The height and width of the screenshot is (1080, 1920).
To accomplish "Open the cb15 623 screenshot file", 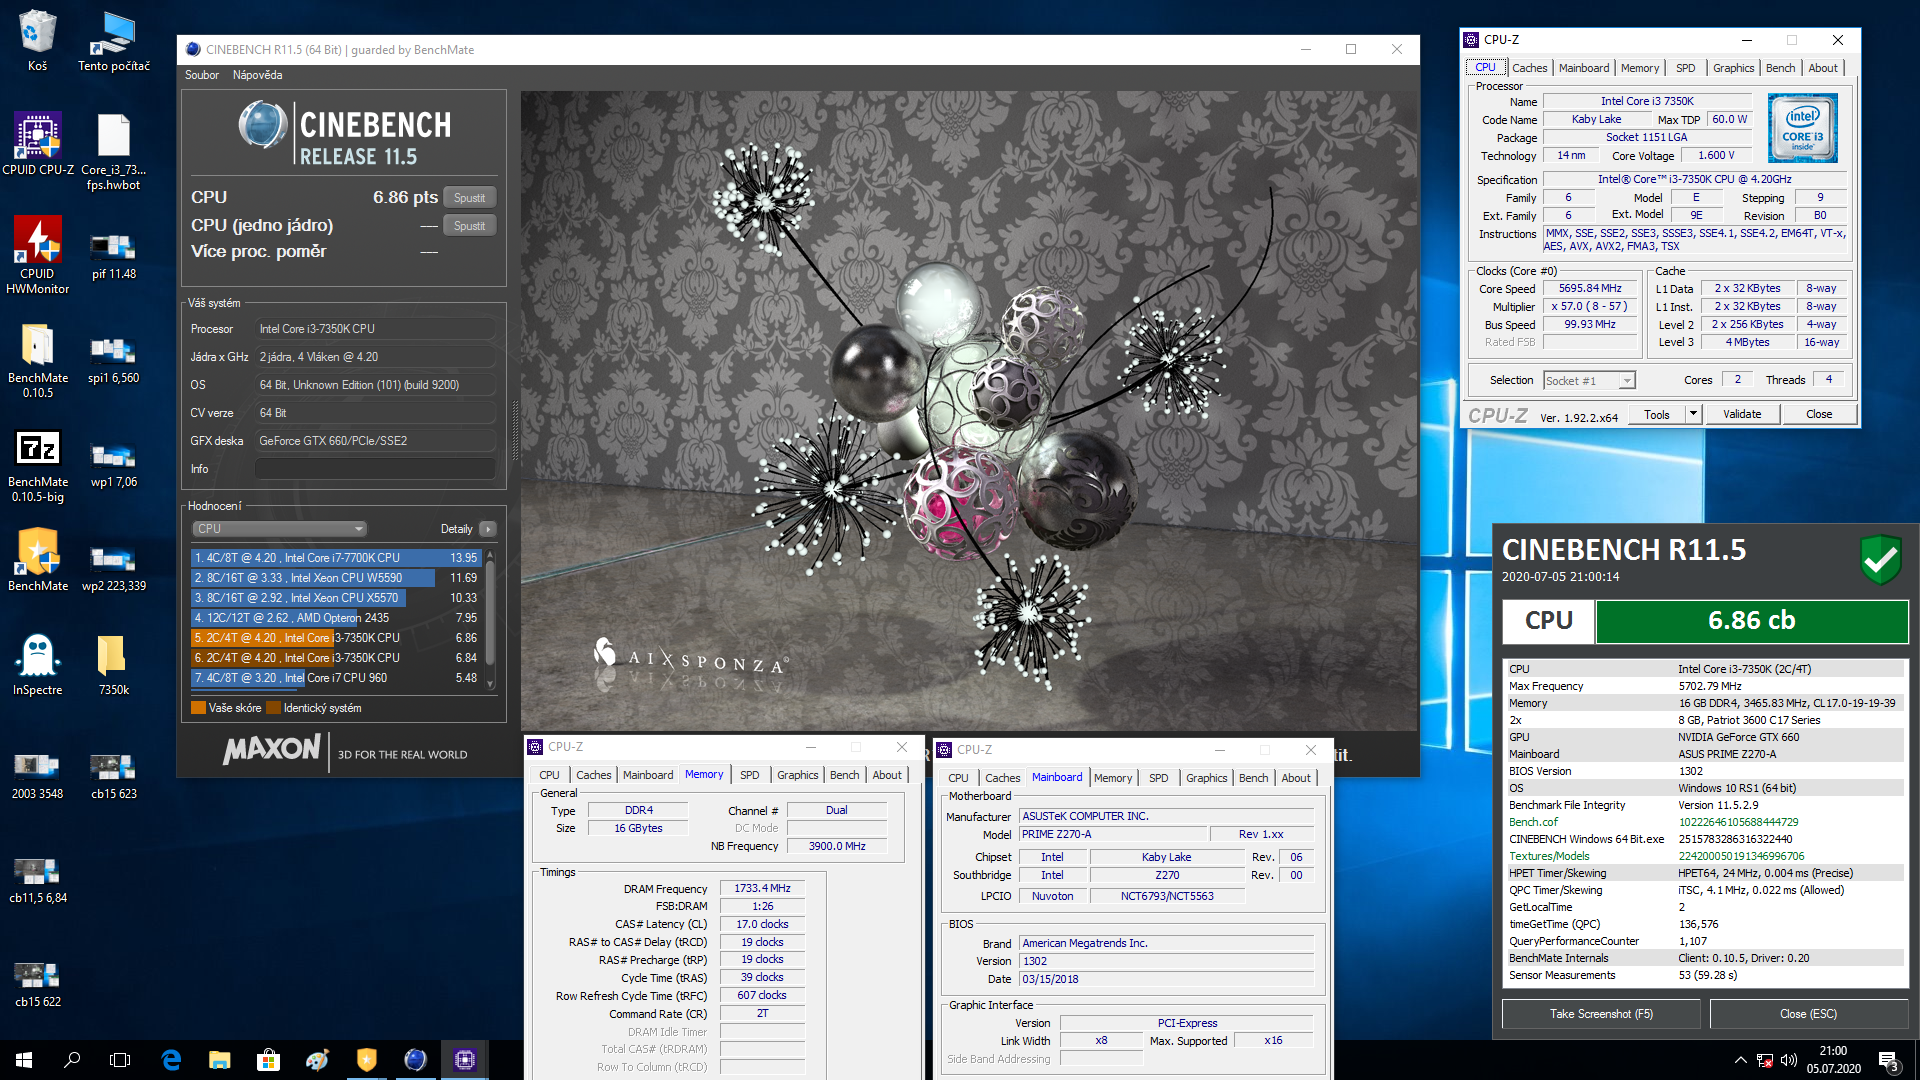I will pos(114,776).
